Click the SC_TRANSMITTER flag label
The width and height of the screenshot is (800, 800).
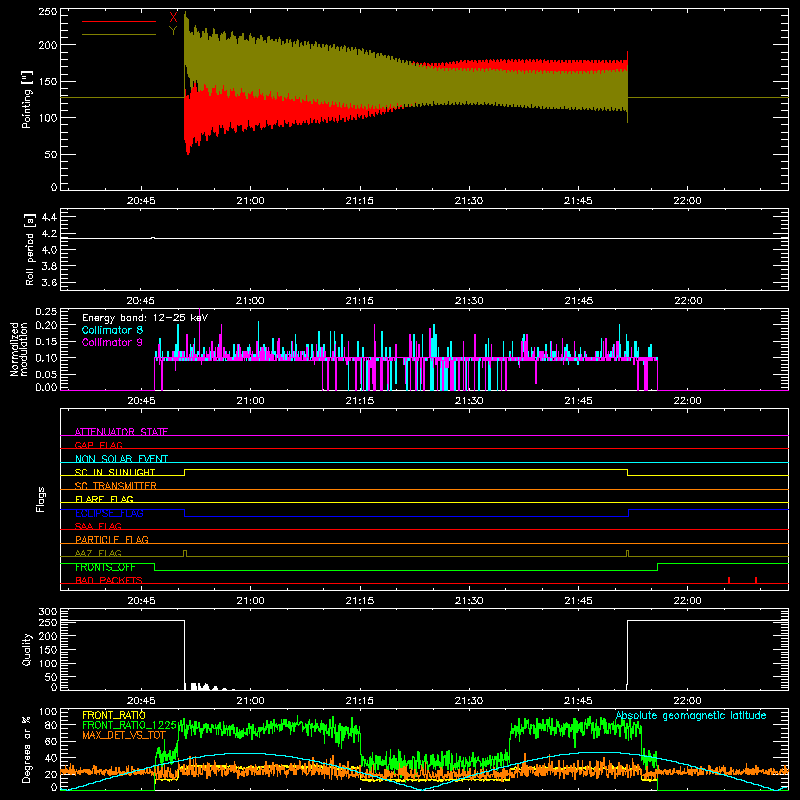(x=116, y=486)
